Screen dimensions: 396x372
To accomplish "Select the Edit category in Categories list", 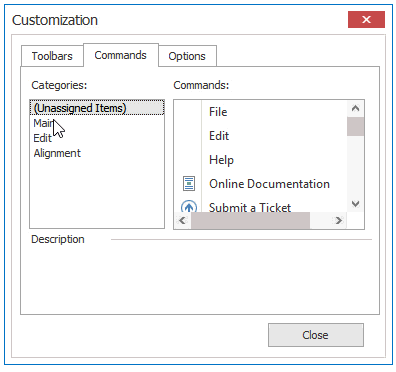I will click(97, 138).
